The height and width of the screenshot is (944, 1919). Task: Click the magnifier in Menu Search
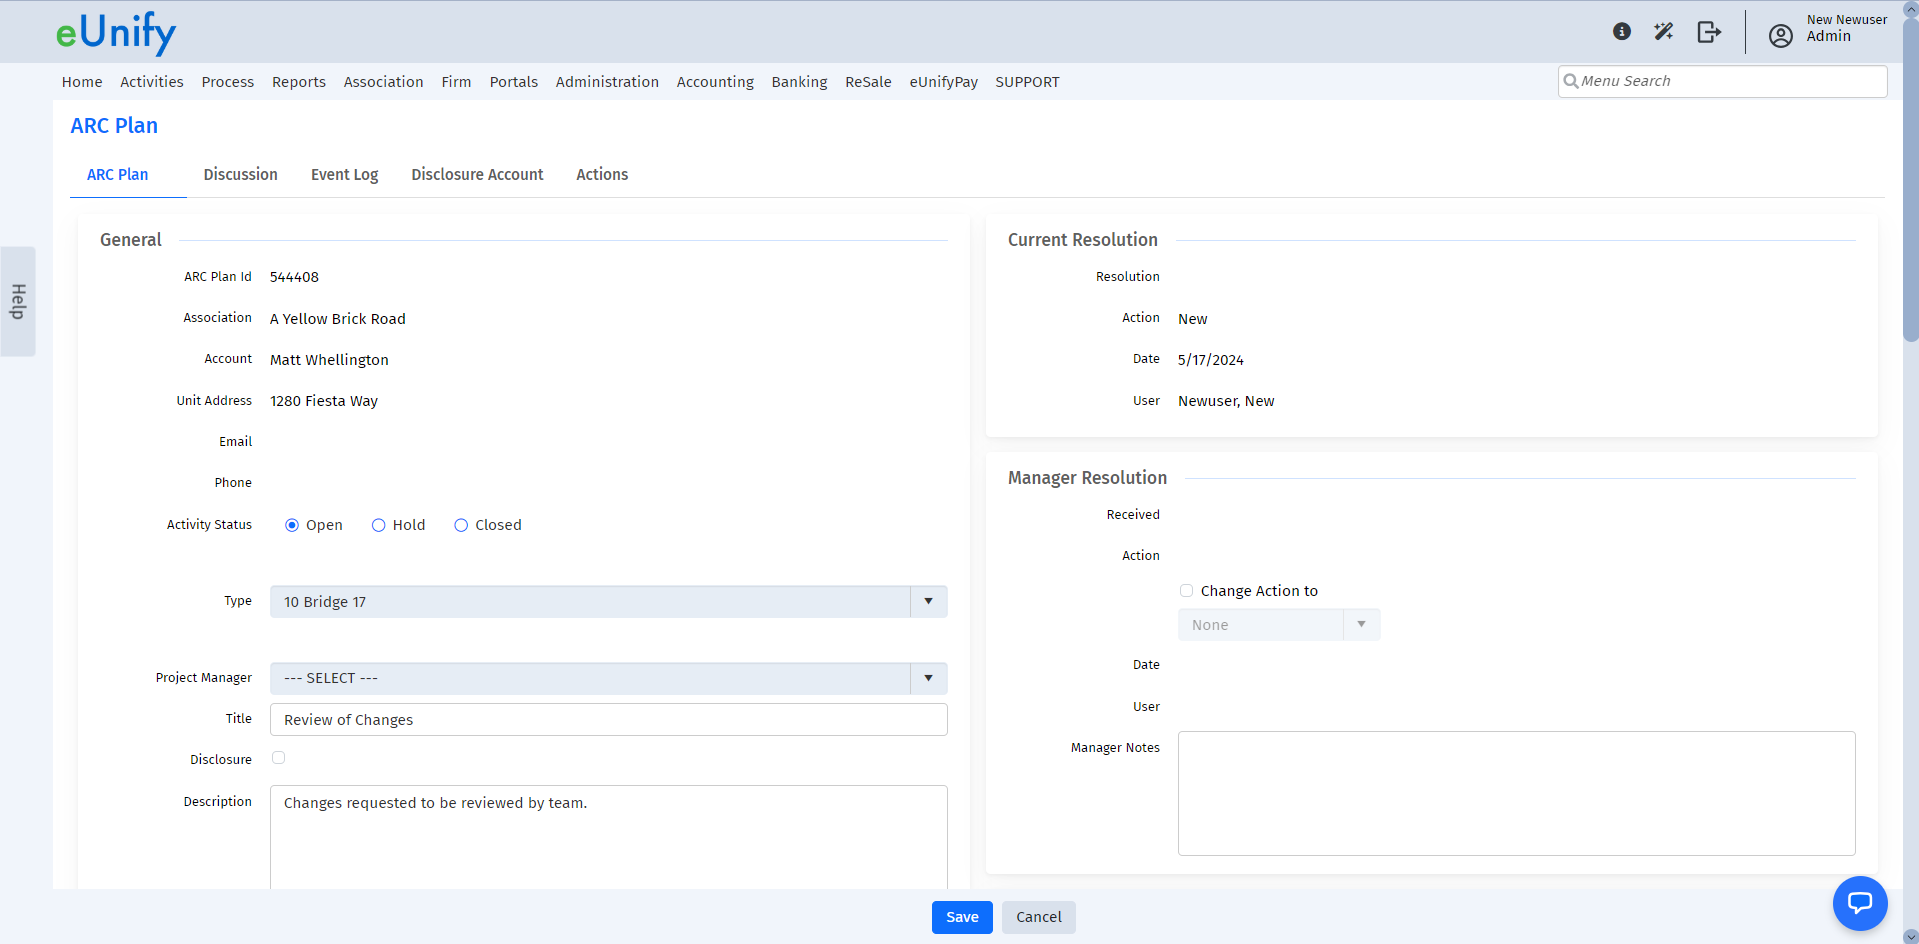(1572, 81)
